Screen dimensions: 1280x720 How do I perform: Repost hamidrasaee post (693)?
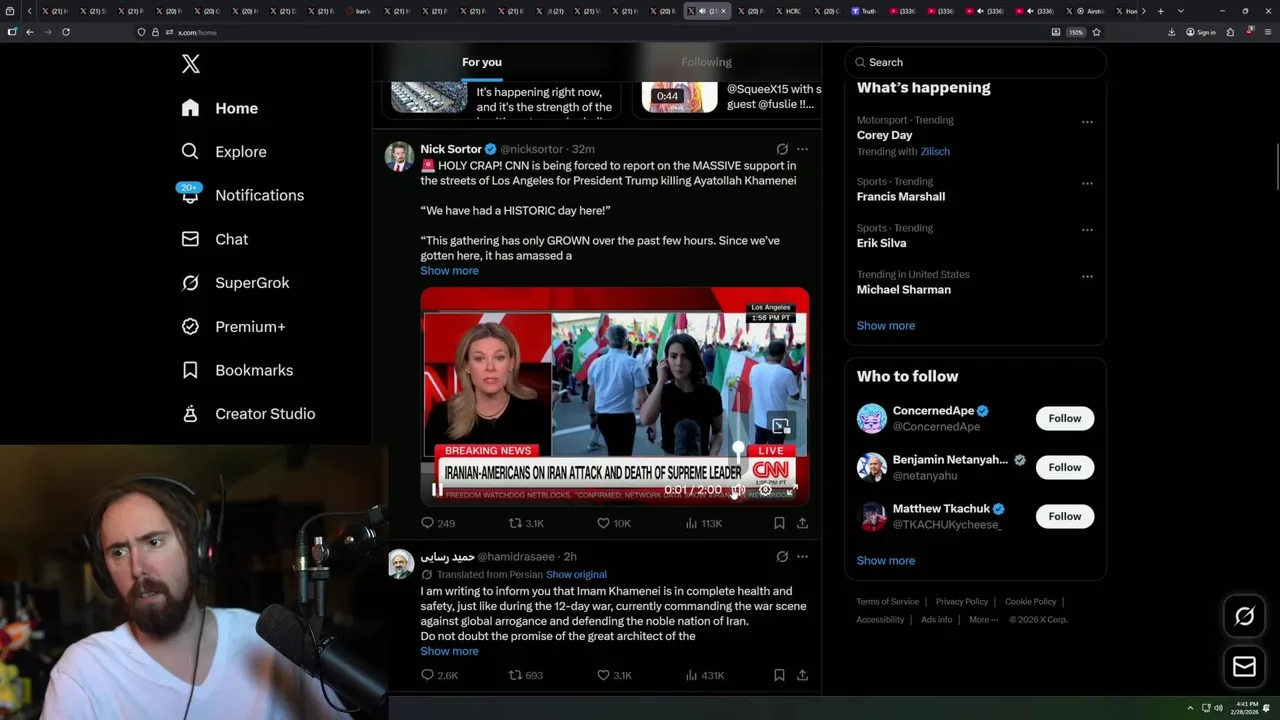click(x=526, y=675)
